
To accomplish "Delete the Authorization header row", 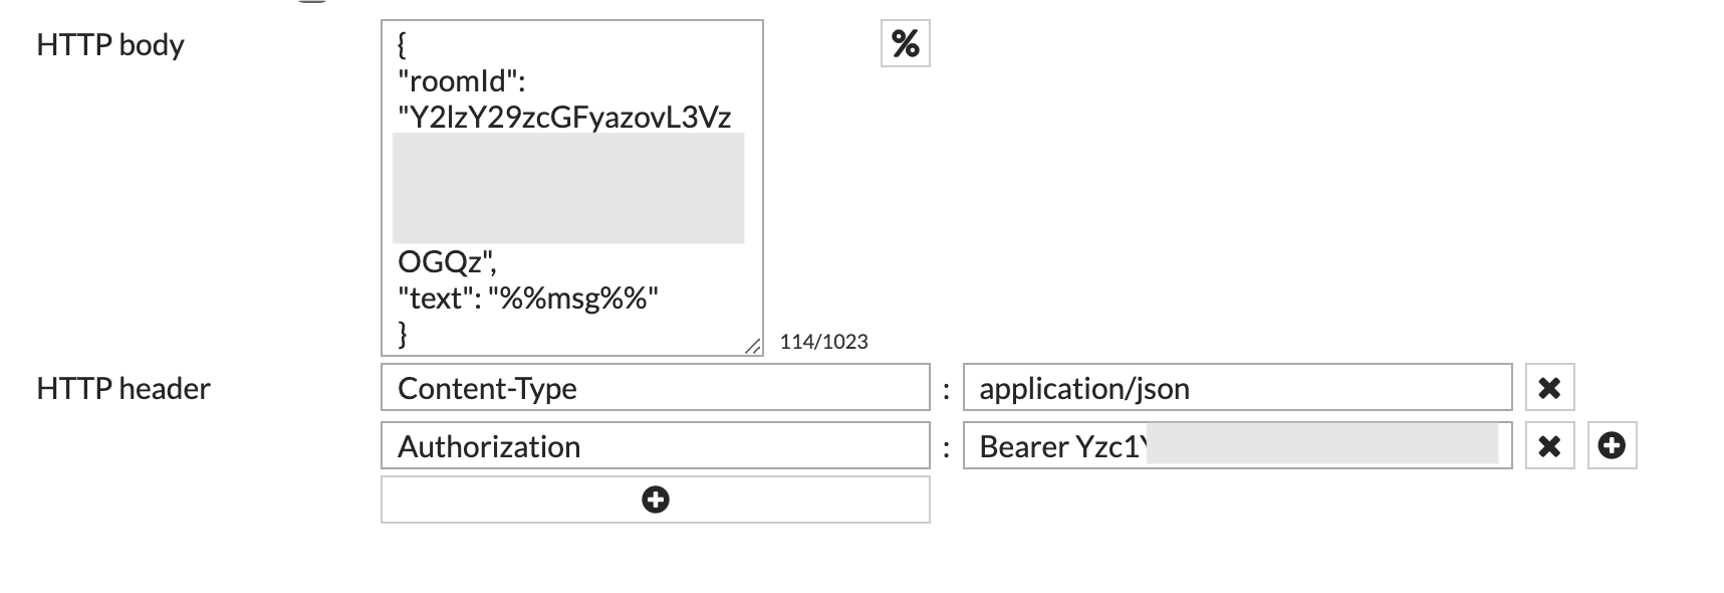I will click(1549, 446).
